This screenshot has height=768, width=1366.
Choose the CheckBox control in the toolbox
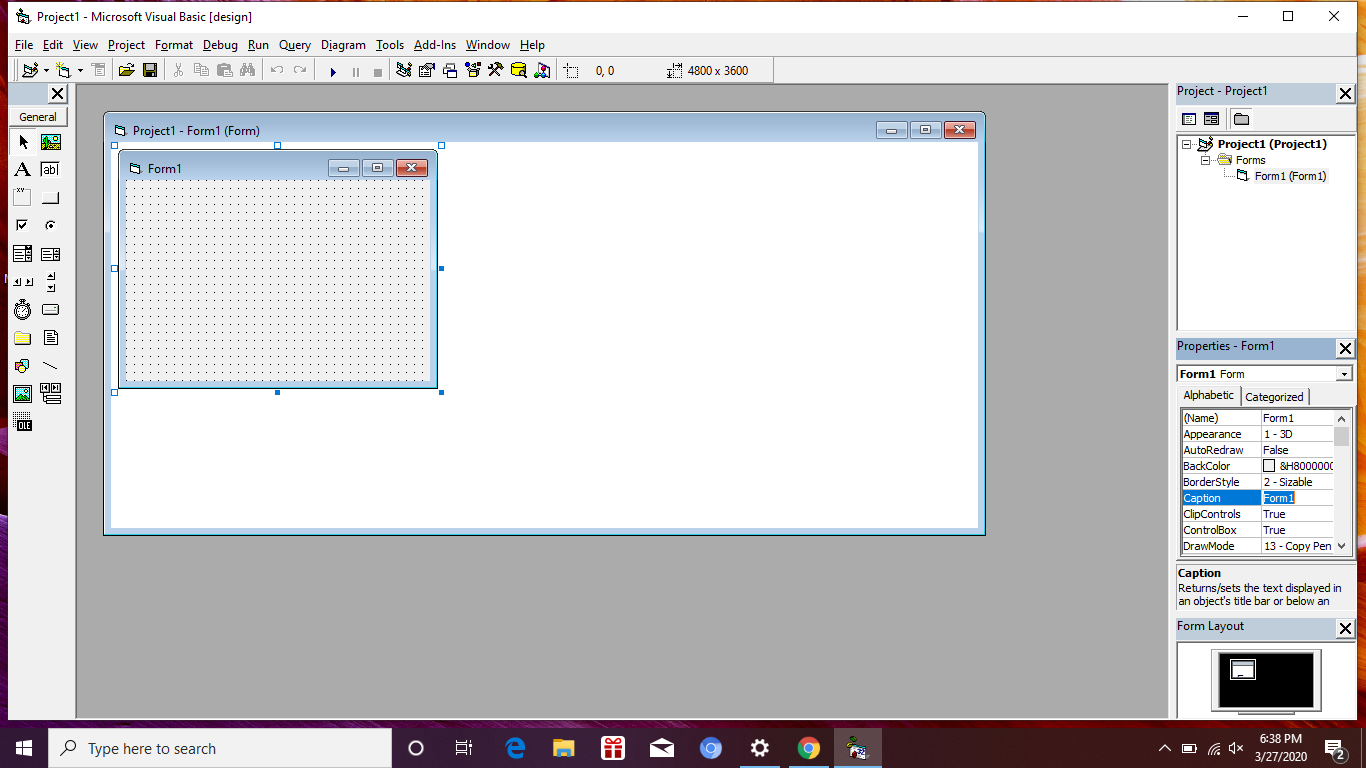(x=23, y=226)
